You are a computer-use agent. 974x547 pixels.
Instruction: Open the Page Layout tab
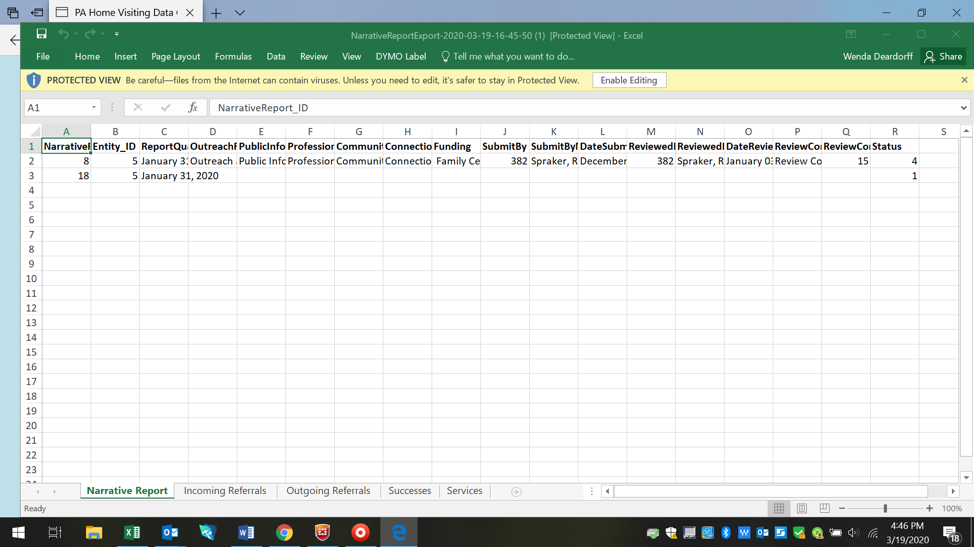(175, 57)
